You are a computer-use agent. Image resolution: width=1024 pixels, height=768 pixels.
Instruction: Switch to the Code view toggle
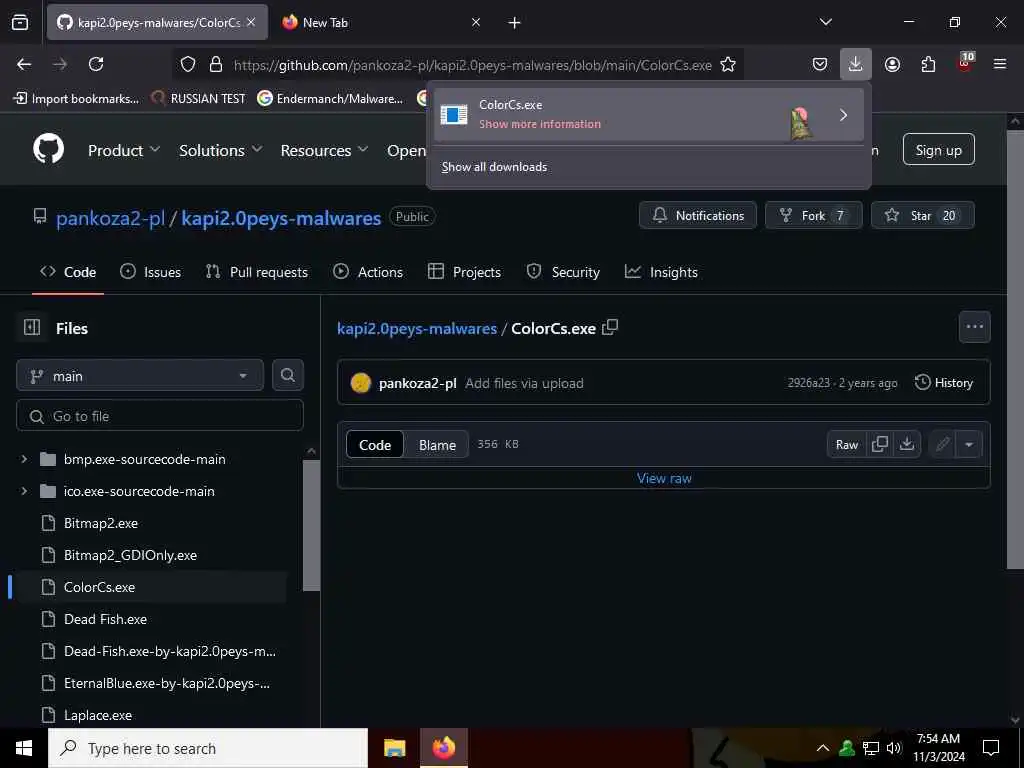[x=375, y=444]
